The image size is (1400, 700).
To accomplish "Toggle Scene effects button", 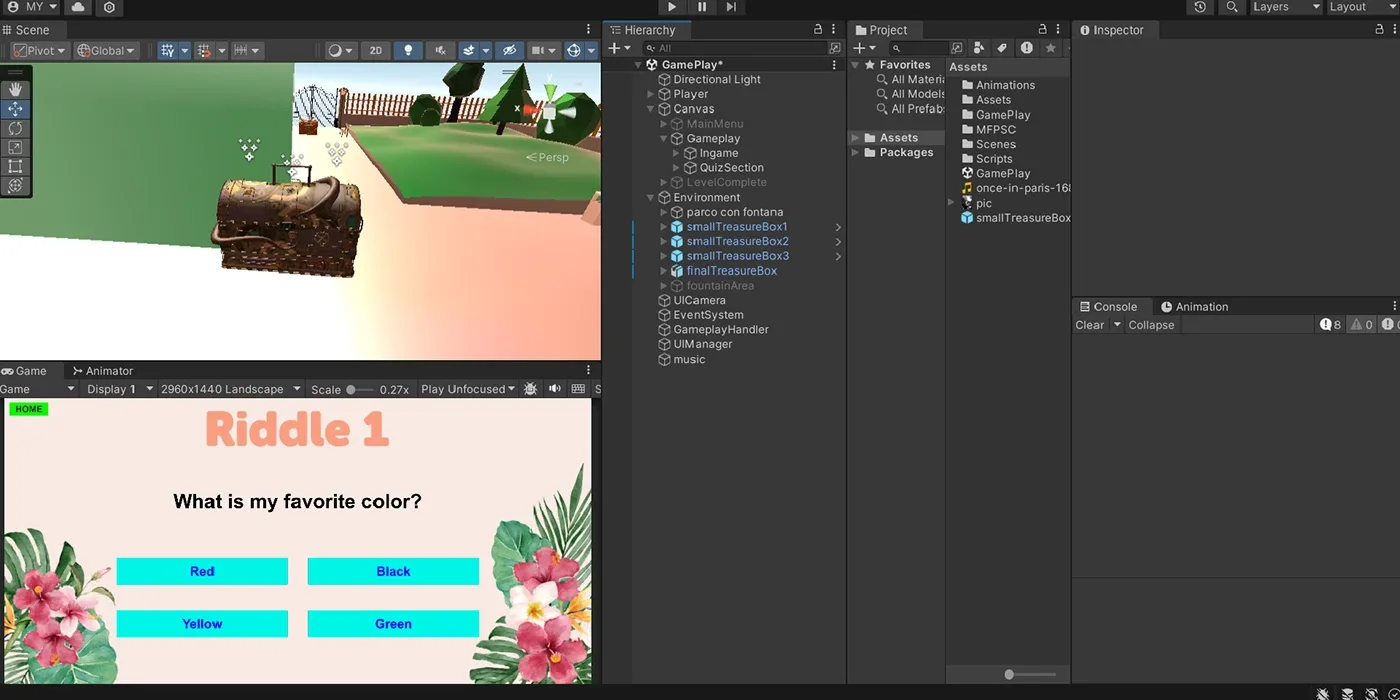I will pos(467,50).
